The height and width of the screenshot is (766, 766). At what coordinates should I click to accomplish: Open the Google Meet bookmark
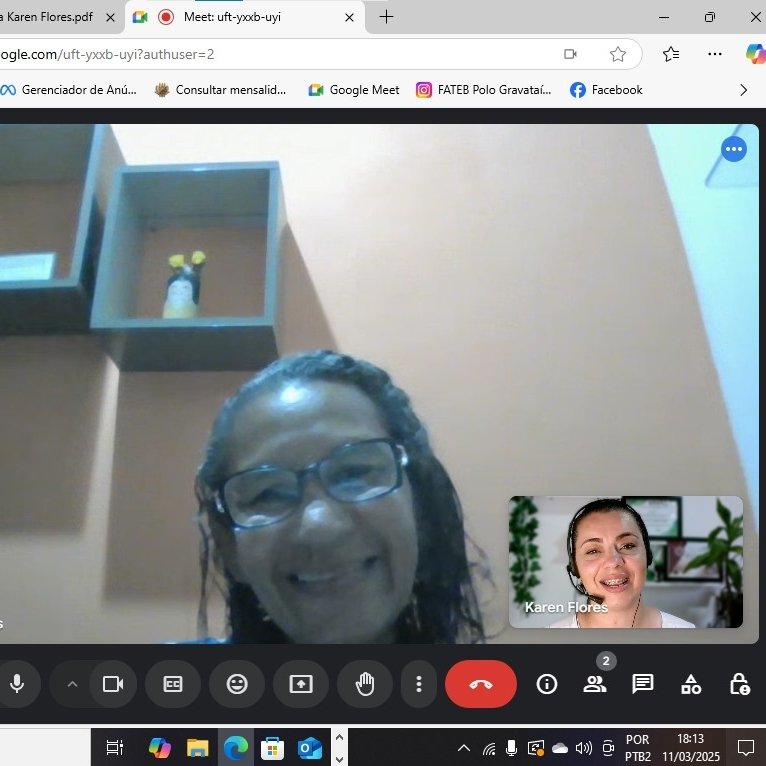354,90
